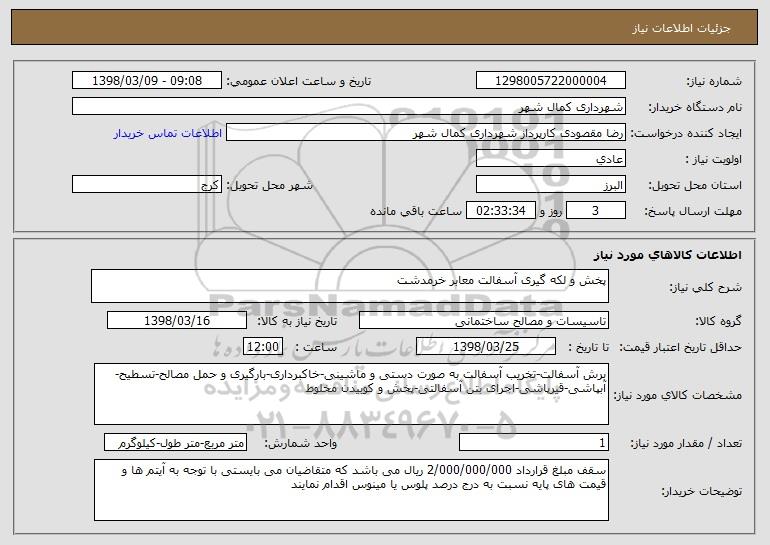Viewport: 770px width, 545px height.
Task: Click the label مهلت ارسال پاسخ
Action: tap(693, 212)
